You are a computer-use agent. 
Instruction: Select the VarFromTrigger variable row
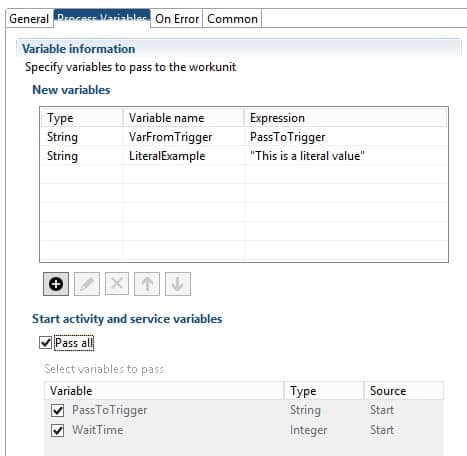[x=244, y=137]
